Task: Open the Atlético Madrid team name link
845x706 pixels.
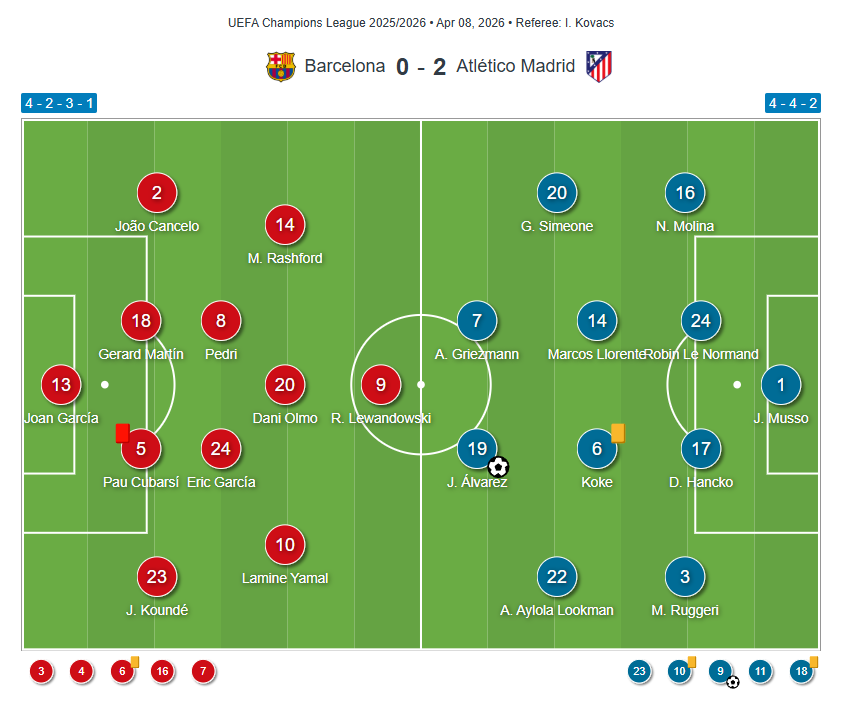Action: tap(515, 66)
